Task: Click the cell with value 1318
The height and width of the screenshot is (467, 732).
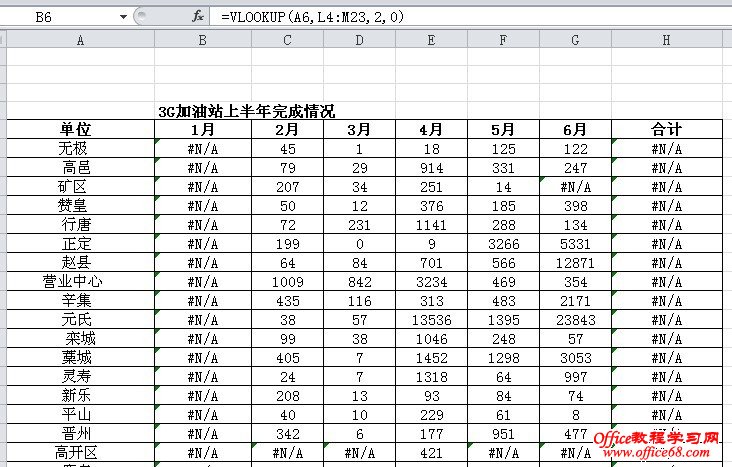Action: 431,377
